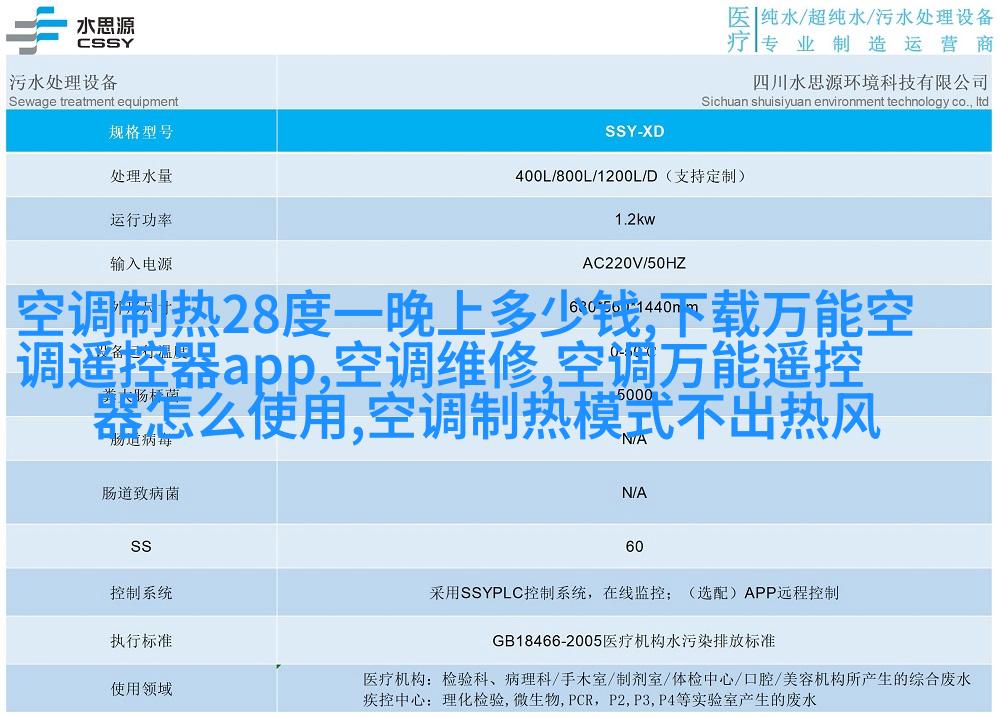The height and width of the screenshot is (718, 1000).
Task: Click the 'Sewage treatment equipment' subtitle
Action: click(94, 101)
